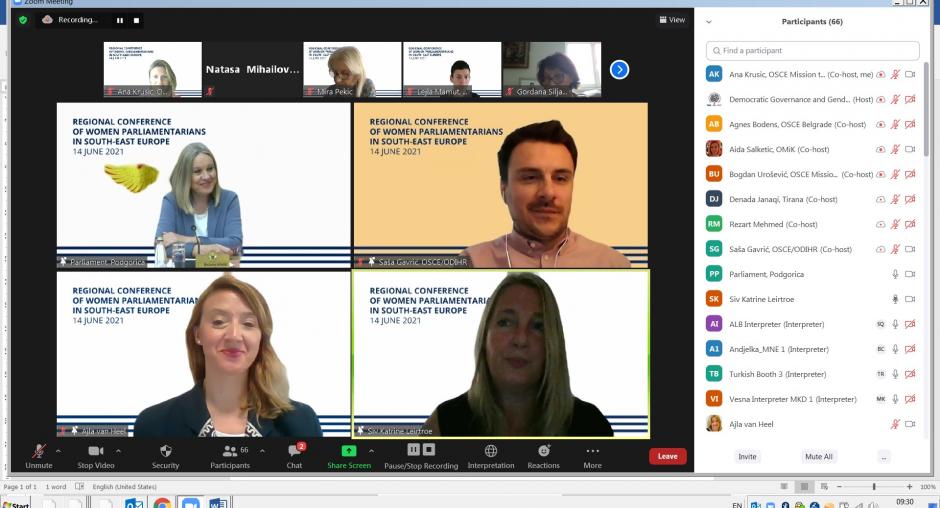The height and width of the screenshot is (508, 940).
Task: Click the green encryption shield icon
Action: point(23,20)
